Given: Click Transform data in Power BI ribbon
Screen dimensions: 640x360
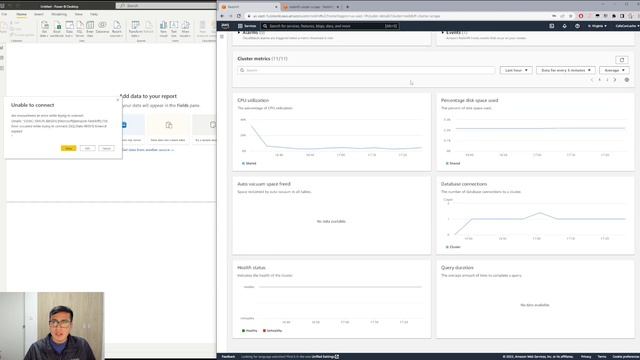Looking at the screenshot, I should tap(135, 29).
